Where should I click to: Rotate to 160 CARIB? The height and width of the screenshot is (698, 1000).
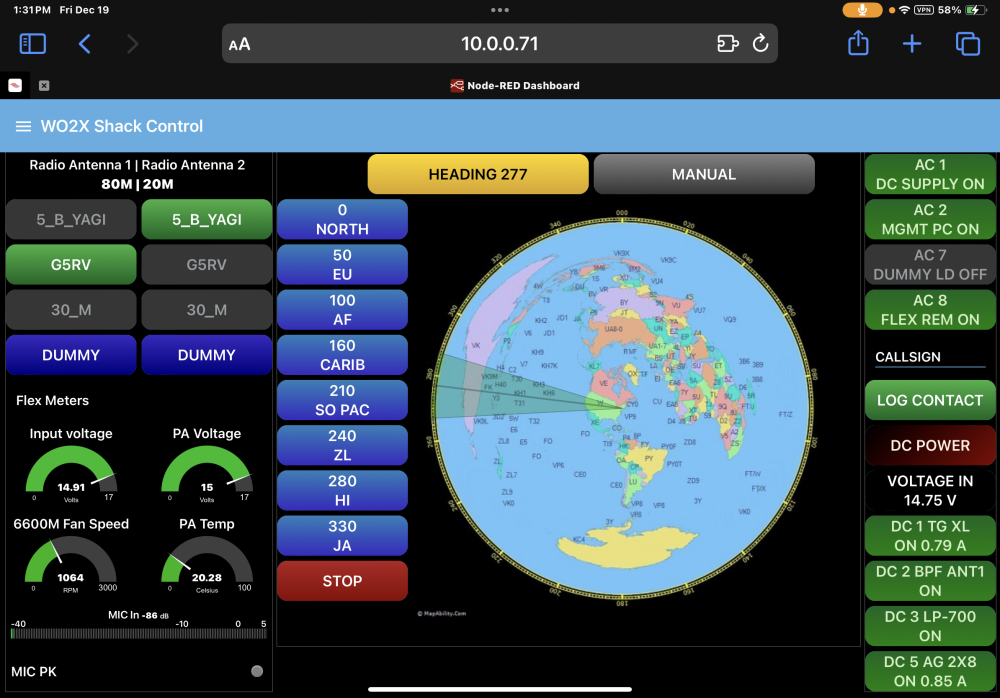[342, 355]
